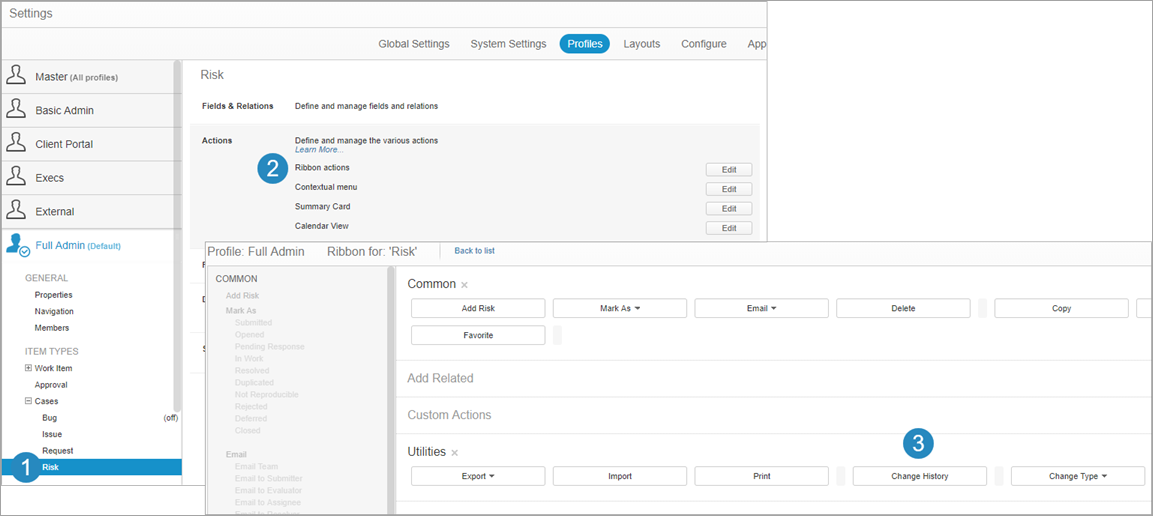Expand the Work Item tree node
Image resolution: width=1153 pixels, height=516 pixels.
(28, 368)
